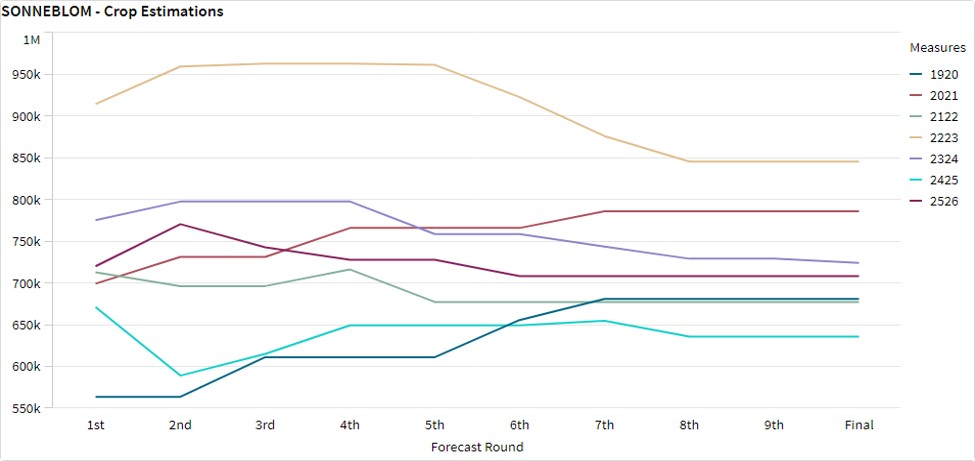975x461 pixels.
Task: Click the Final round x-axis label
Action: [858, 425]
